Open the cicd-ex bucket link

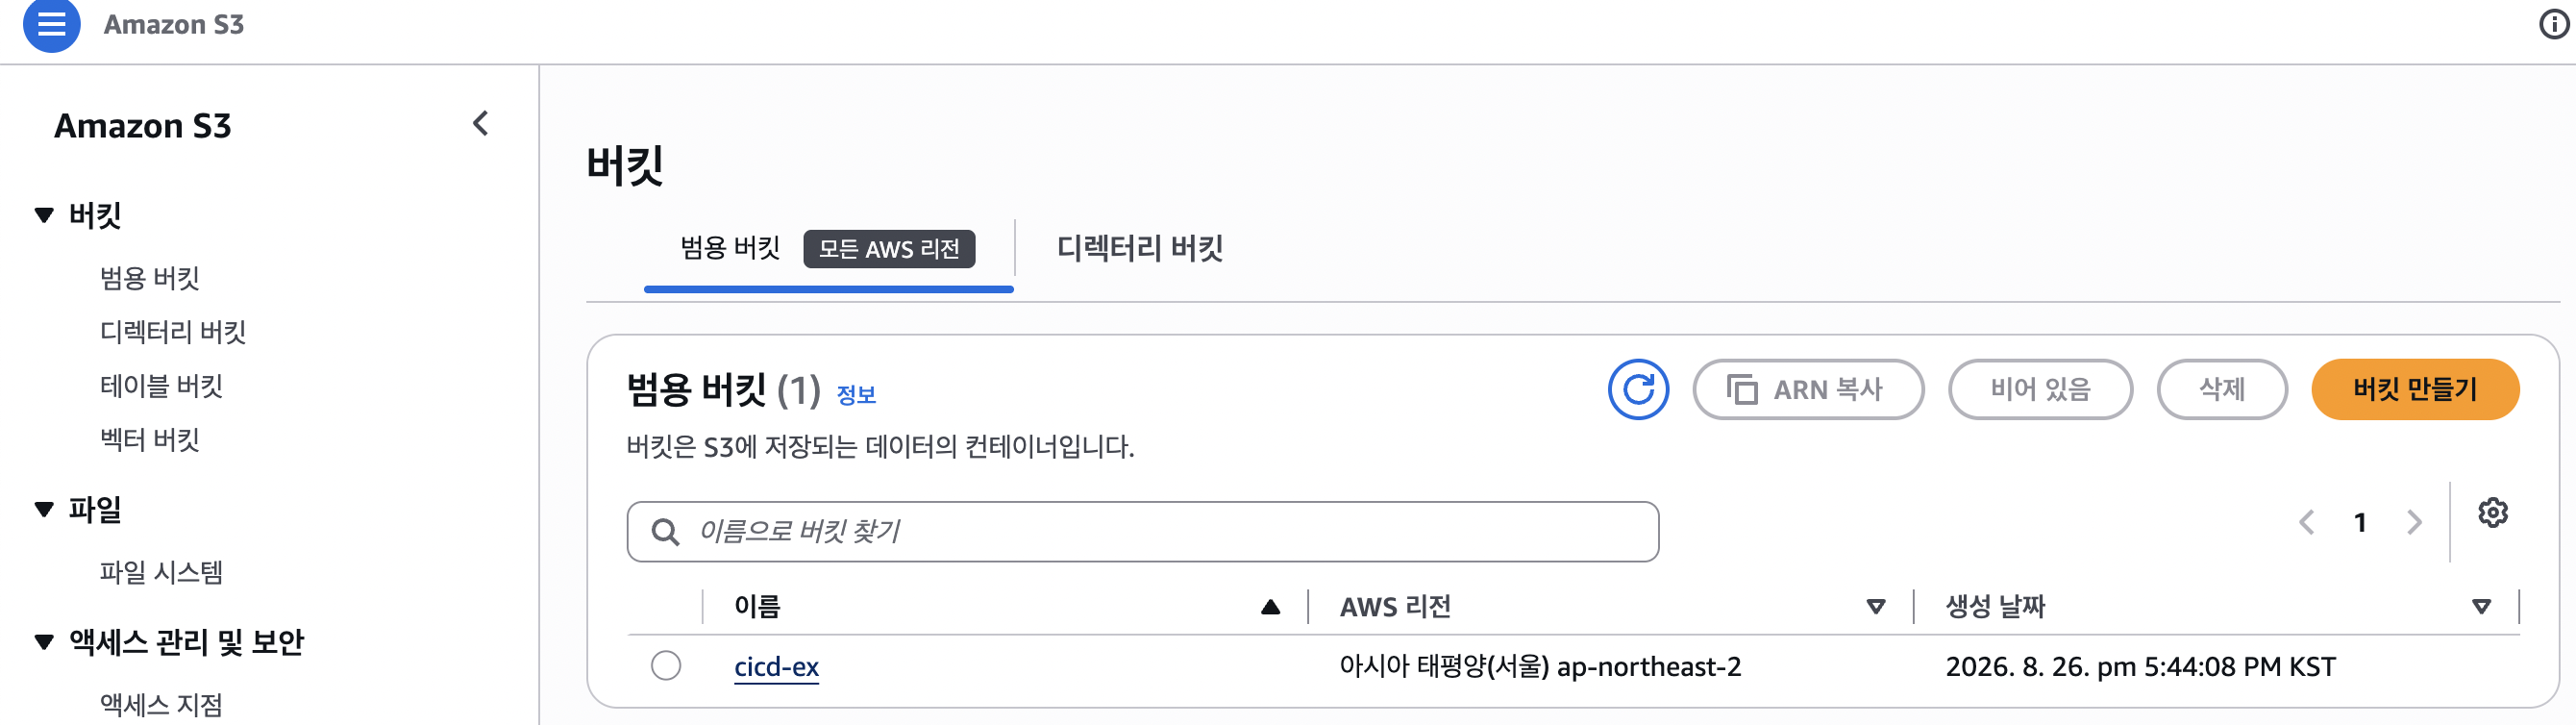click(776, 667)
